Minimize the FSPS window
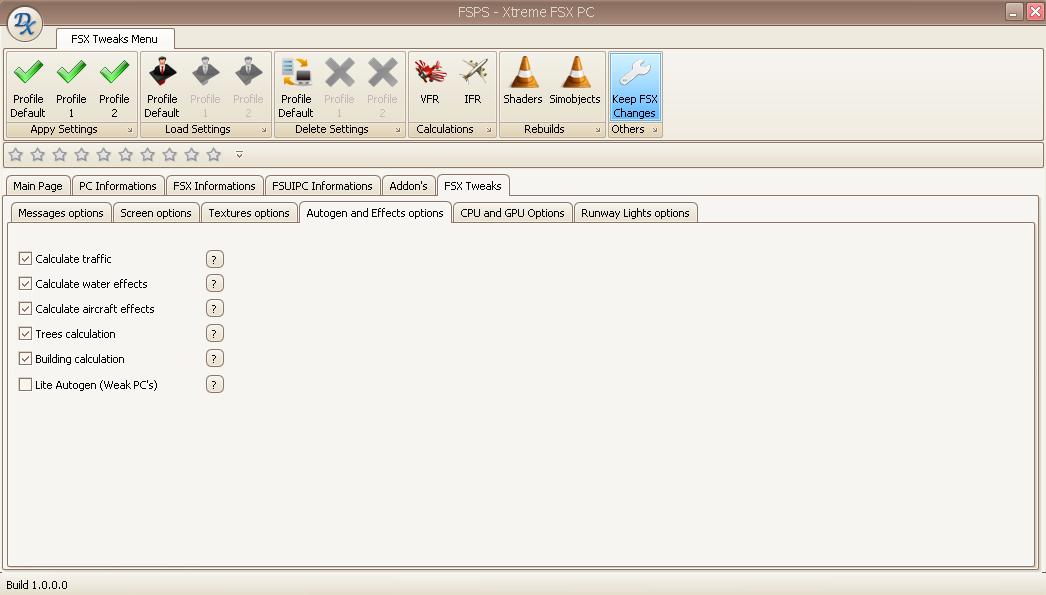This screenshot has height=595, width=1046. click(x=1014, y=11)
